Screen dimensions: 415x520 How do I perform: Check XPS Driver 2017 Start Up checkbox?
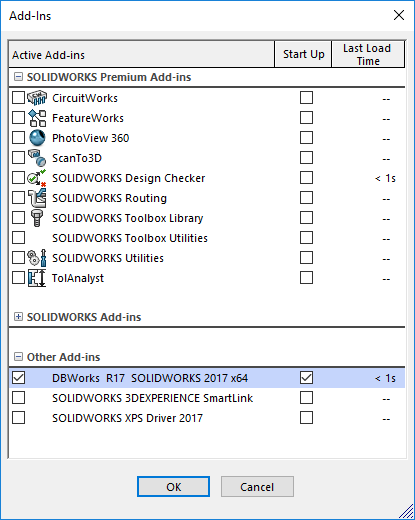[306, 418]
